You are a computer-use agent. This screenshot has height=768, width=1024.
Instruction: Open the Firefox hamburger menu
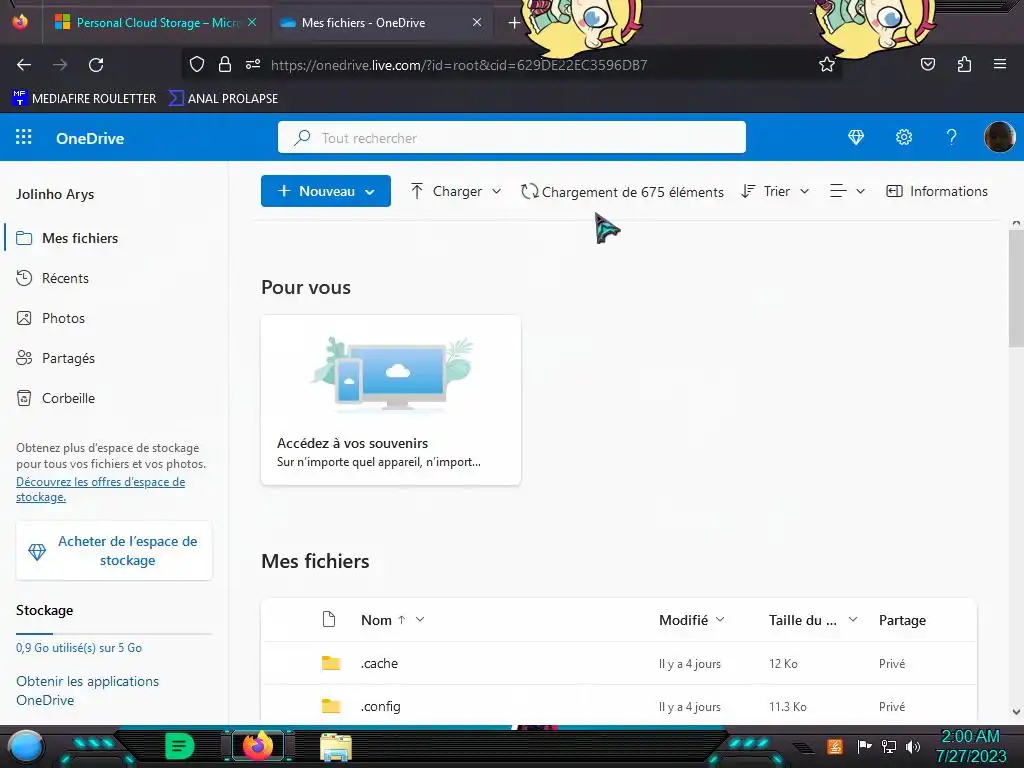[1000, 65]
